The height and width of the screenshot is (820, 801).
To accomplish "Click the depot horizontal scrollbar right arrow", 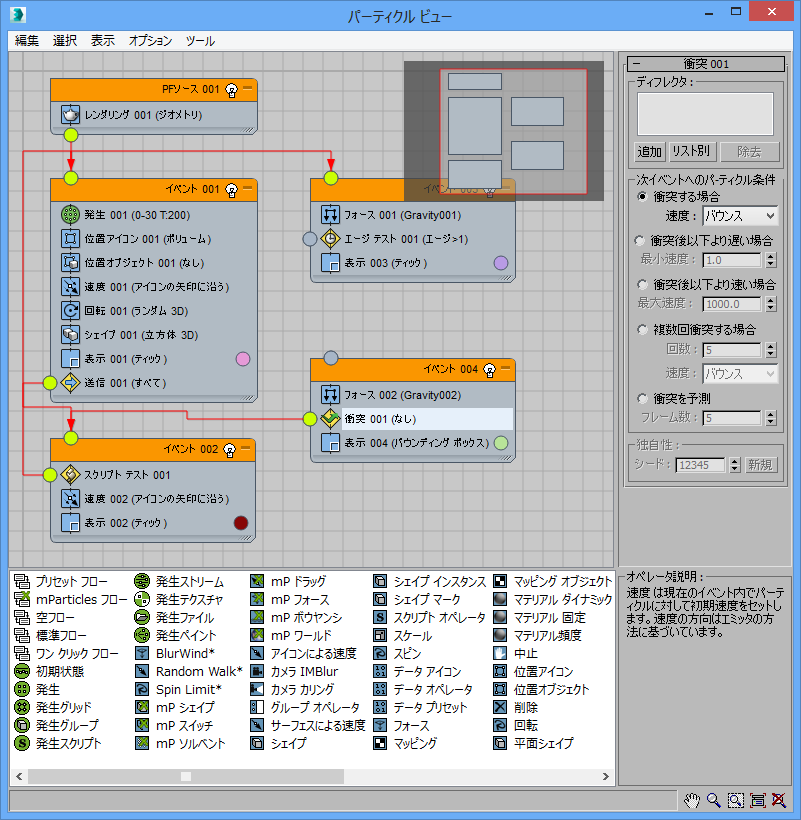I will click(606, 777).
